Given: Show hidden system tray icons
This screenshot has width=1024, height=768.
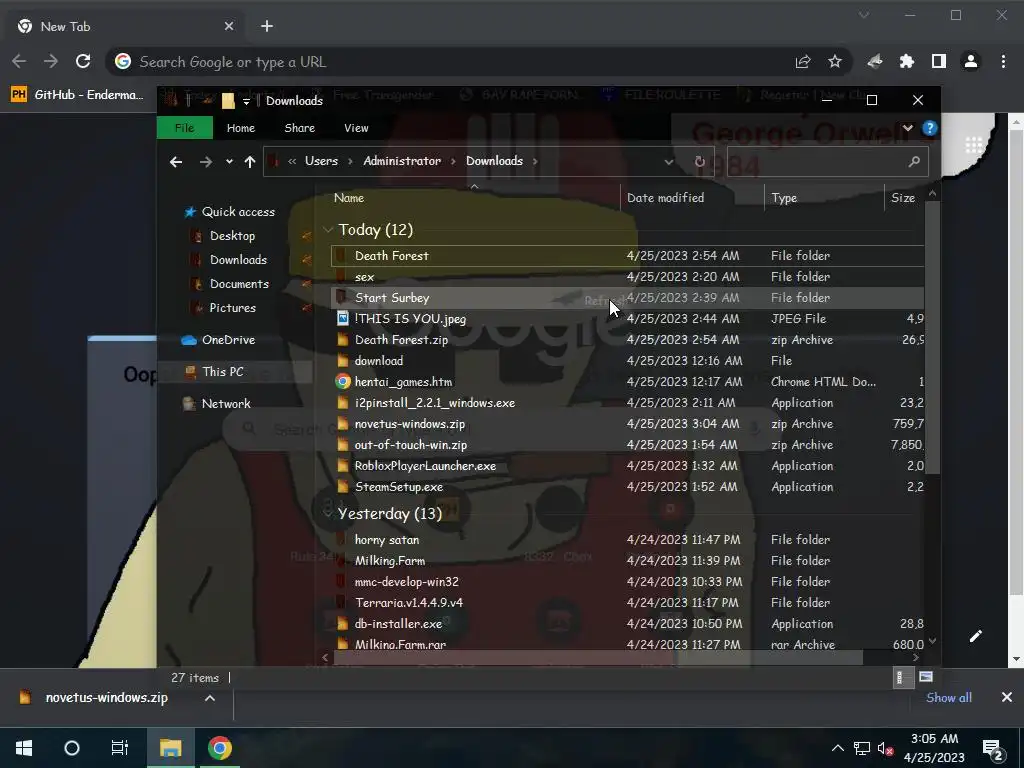Looking at the screenshot, I should pos(837,748).
